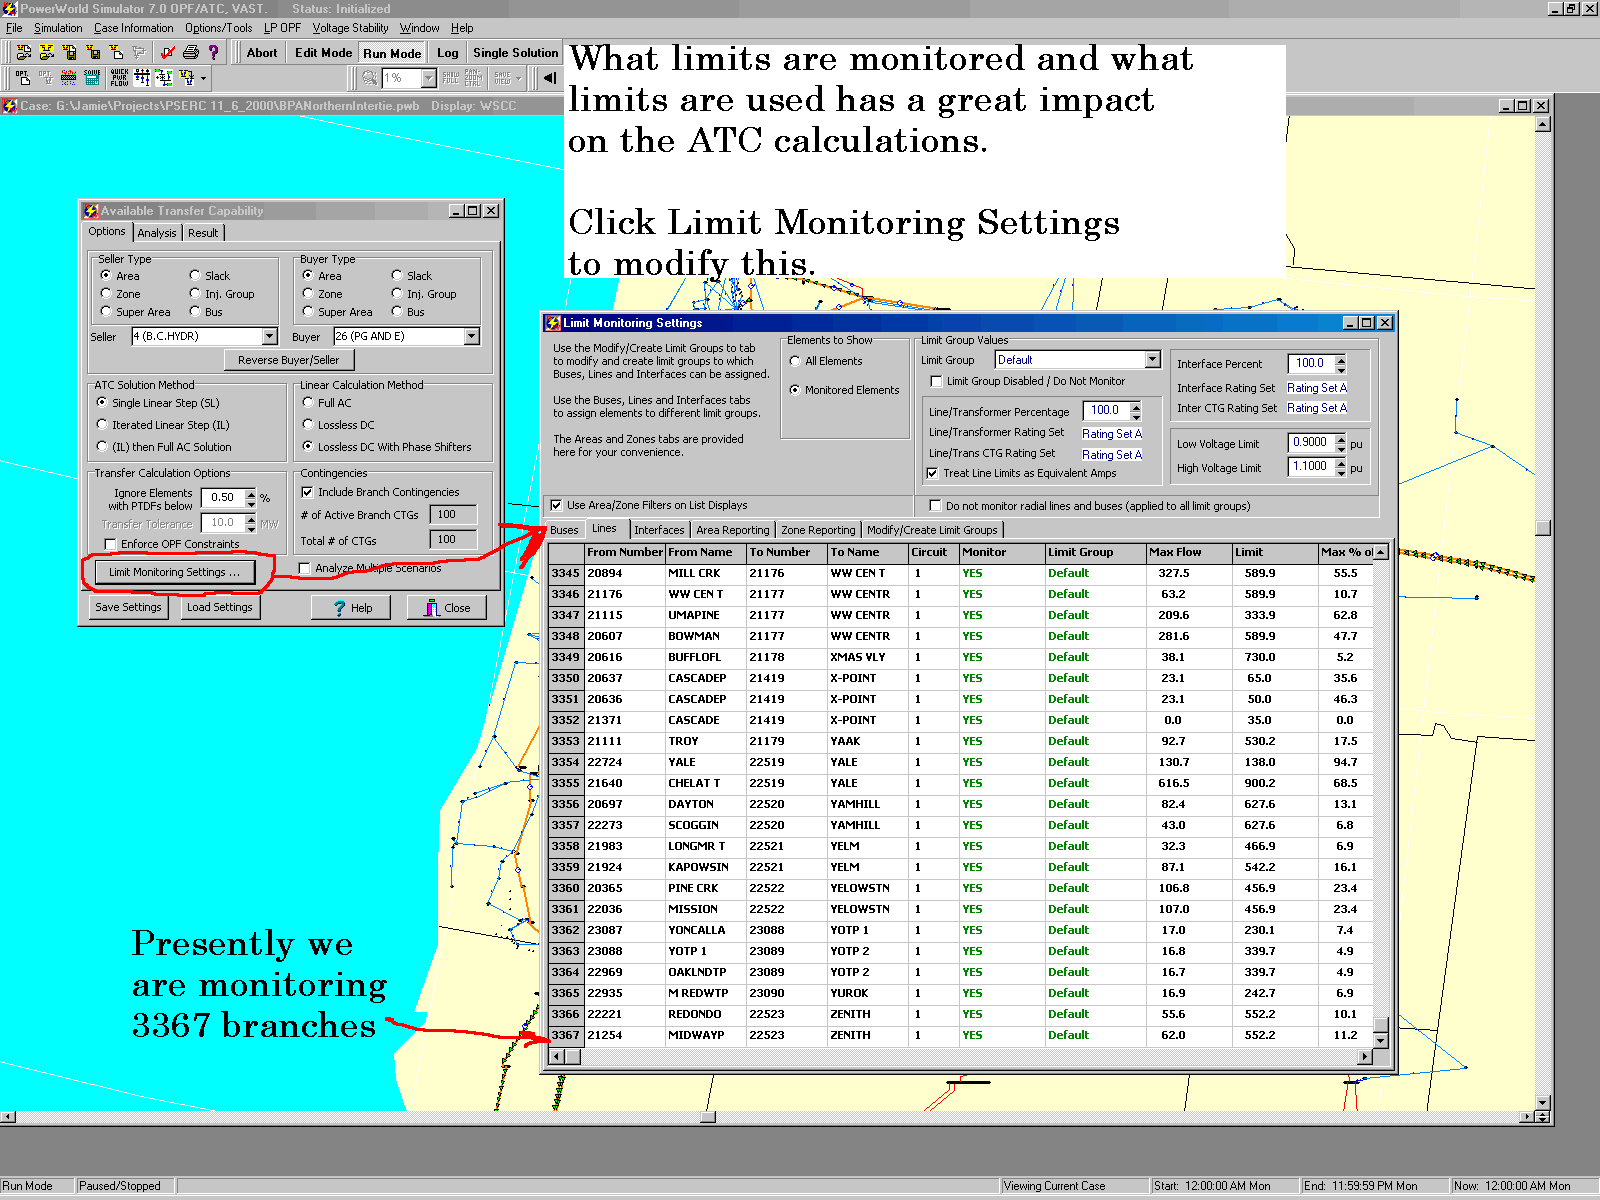
Task: Expand the Limit Group Default dropdown
Action: [x=1152, y=359]
